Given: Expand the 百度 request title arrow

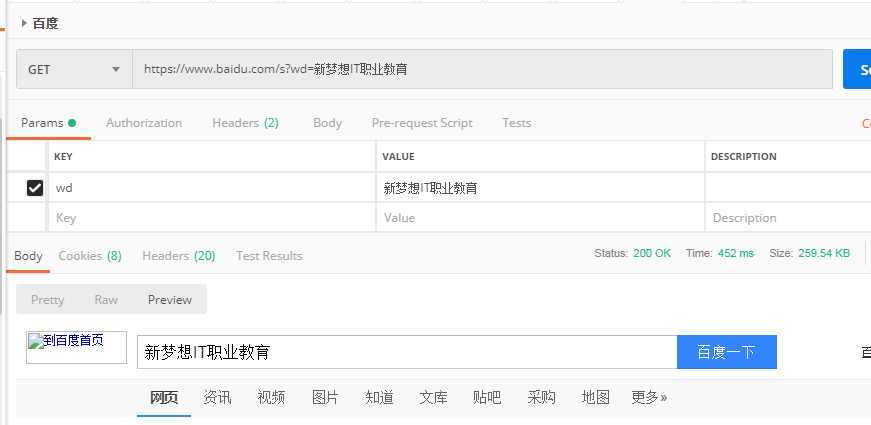Looking at the screenshot, I should point(24,23).
